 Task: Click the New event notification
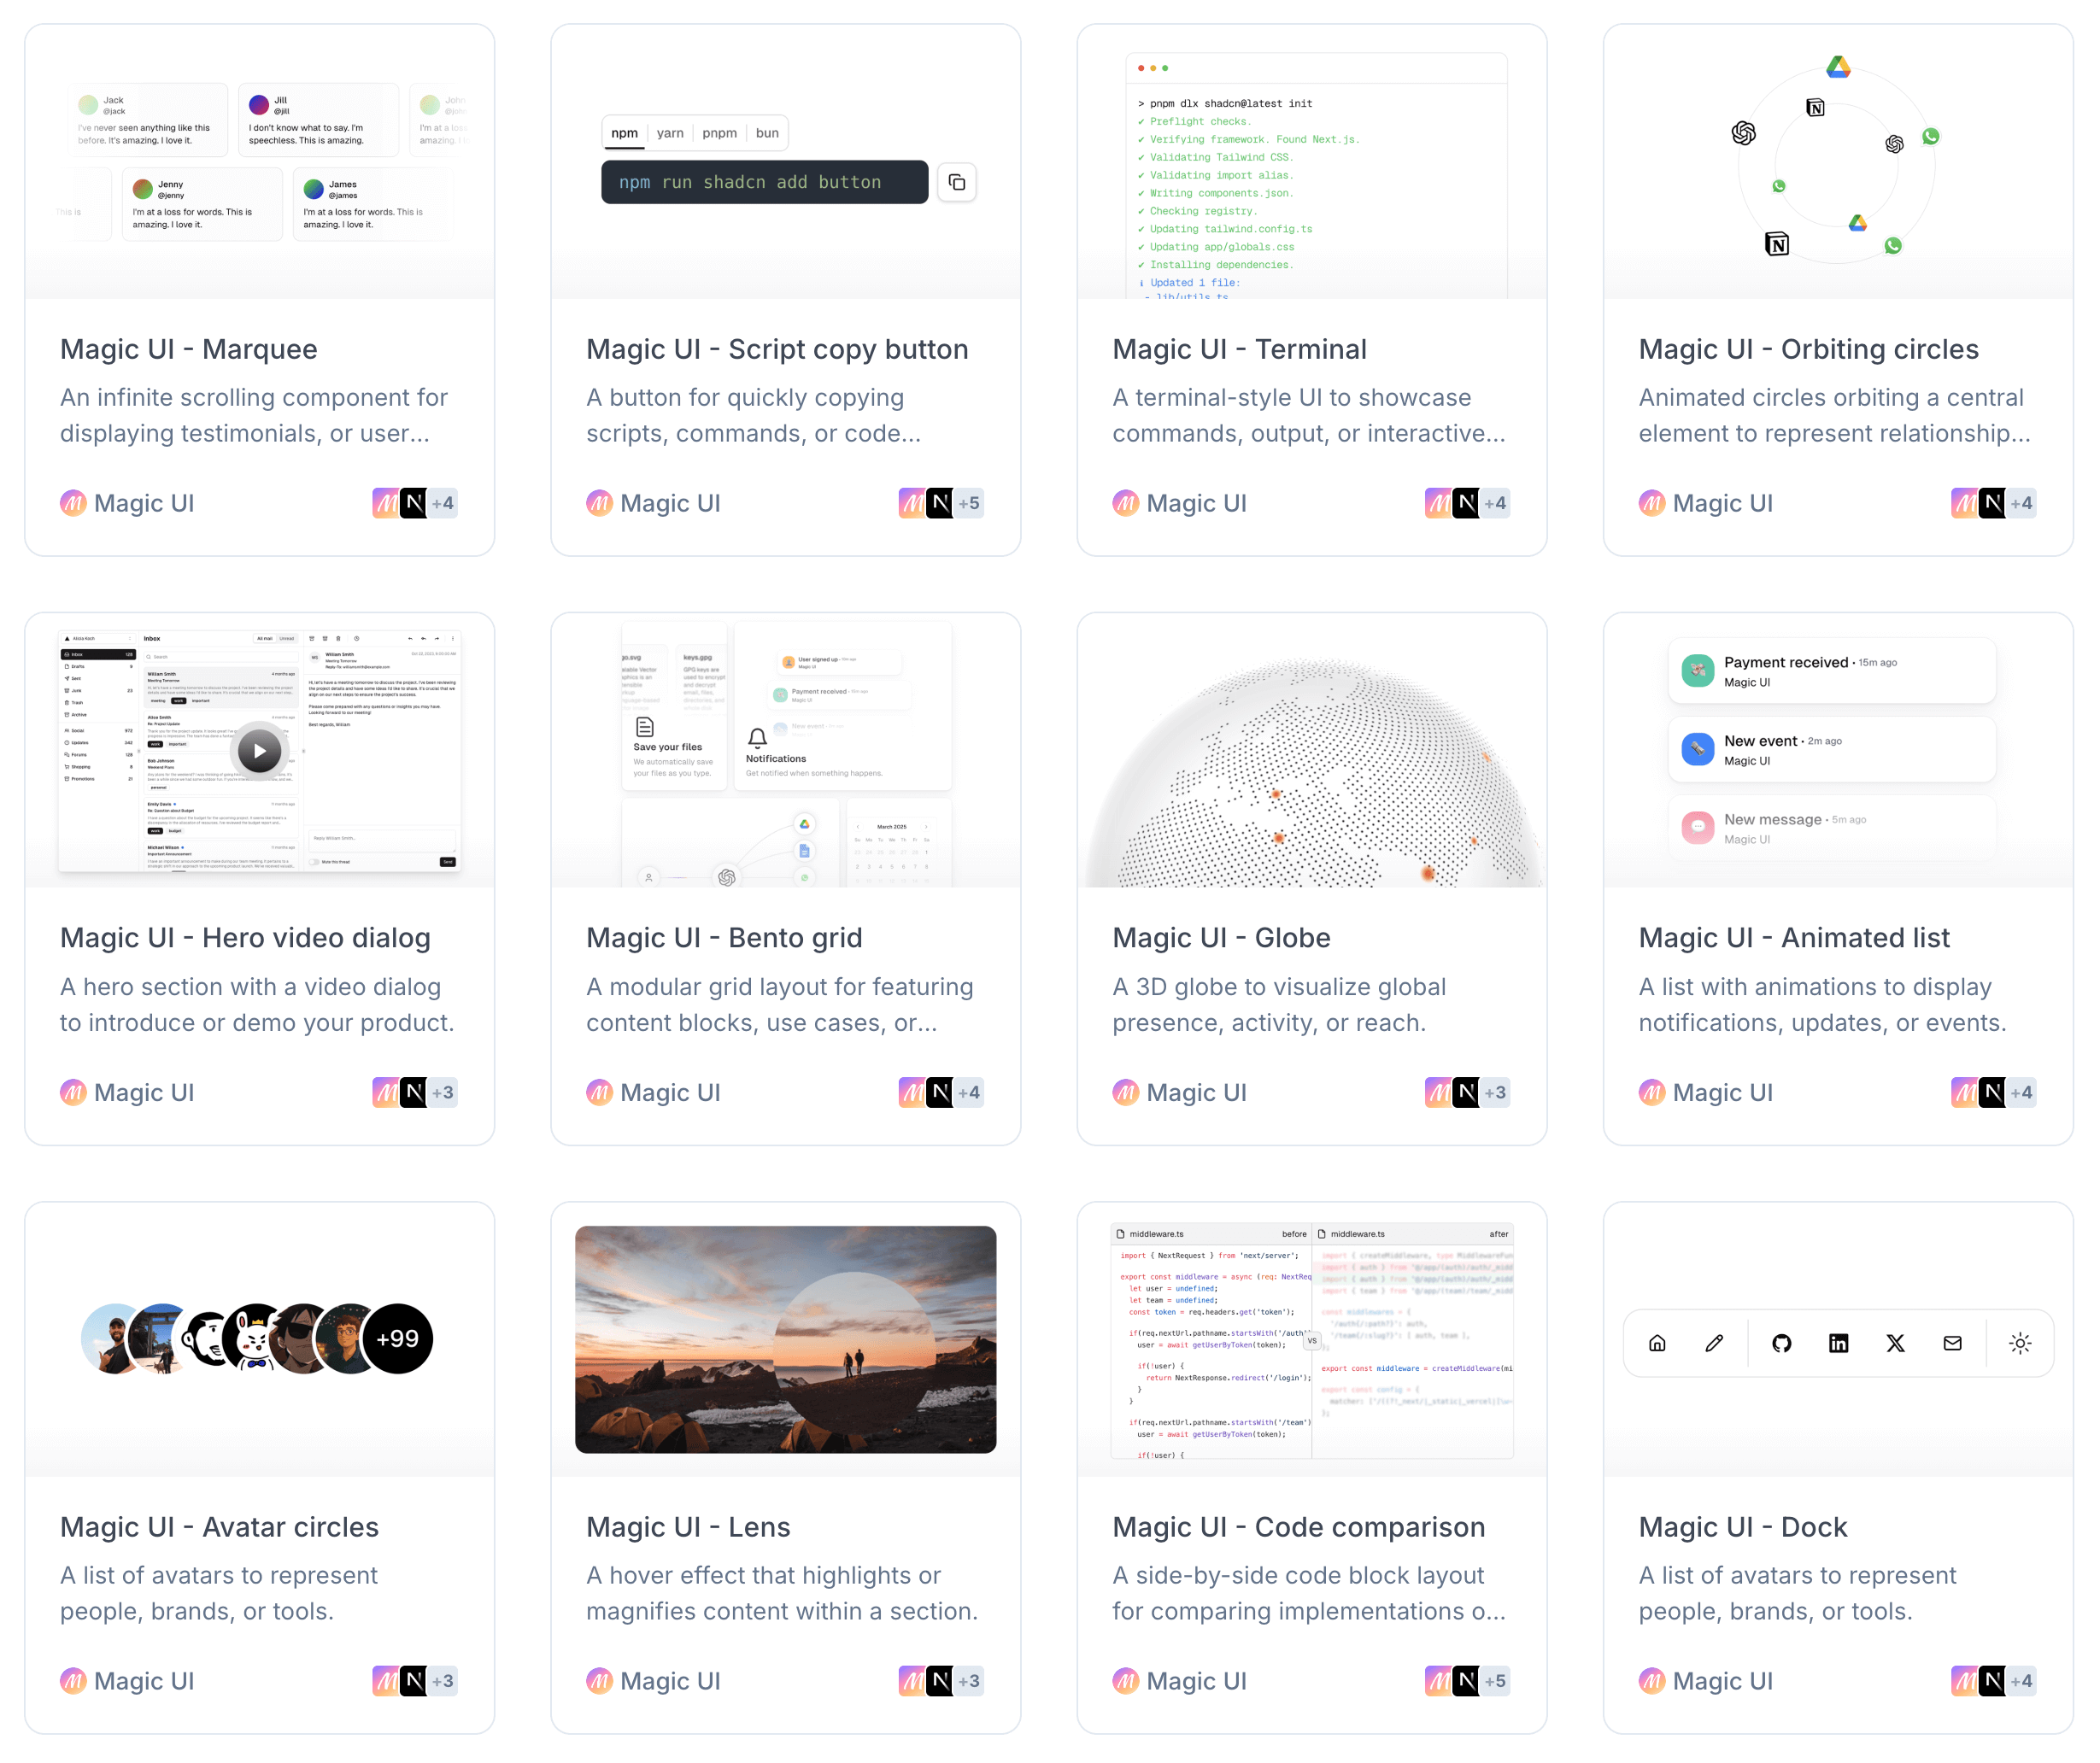point(1831,750)
